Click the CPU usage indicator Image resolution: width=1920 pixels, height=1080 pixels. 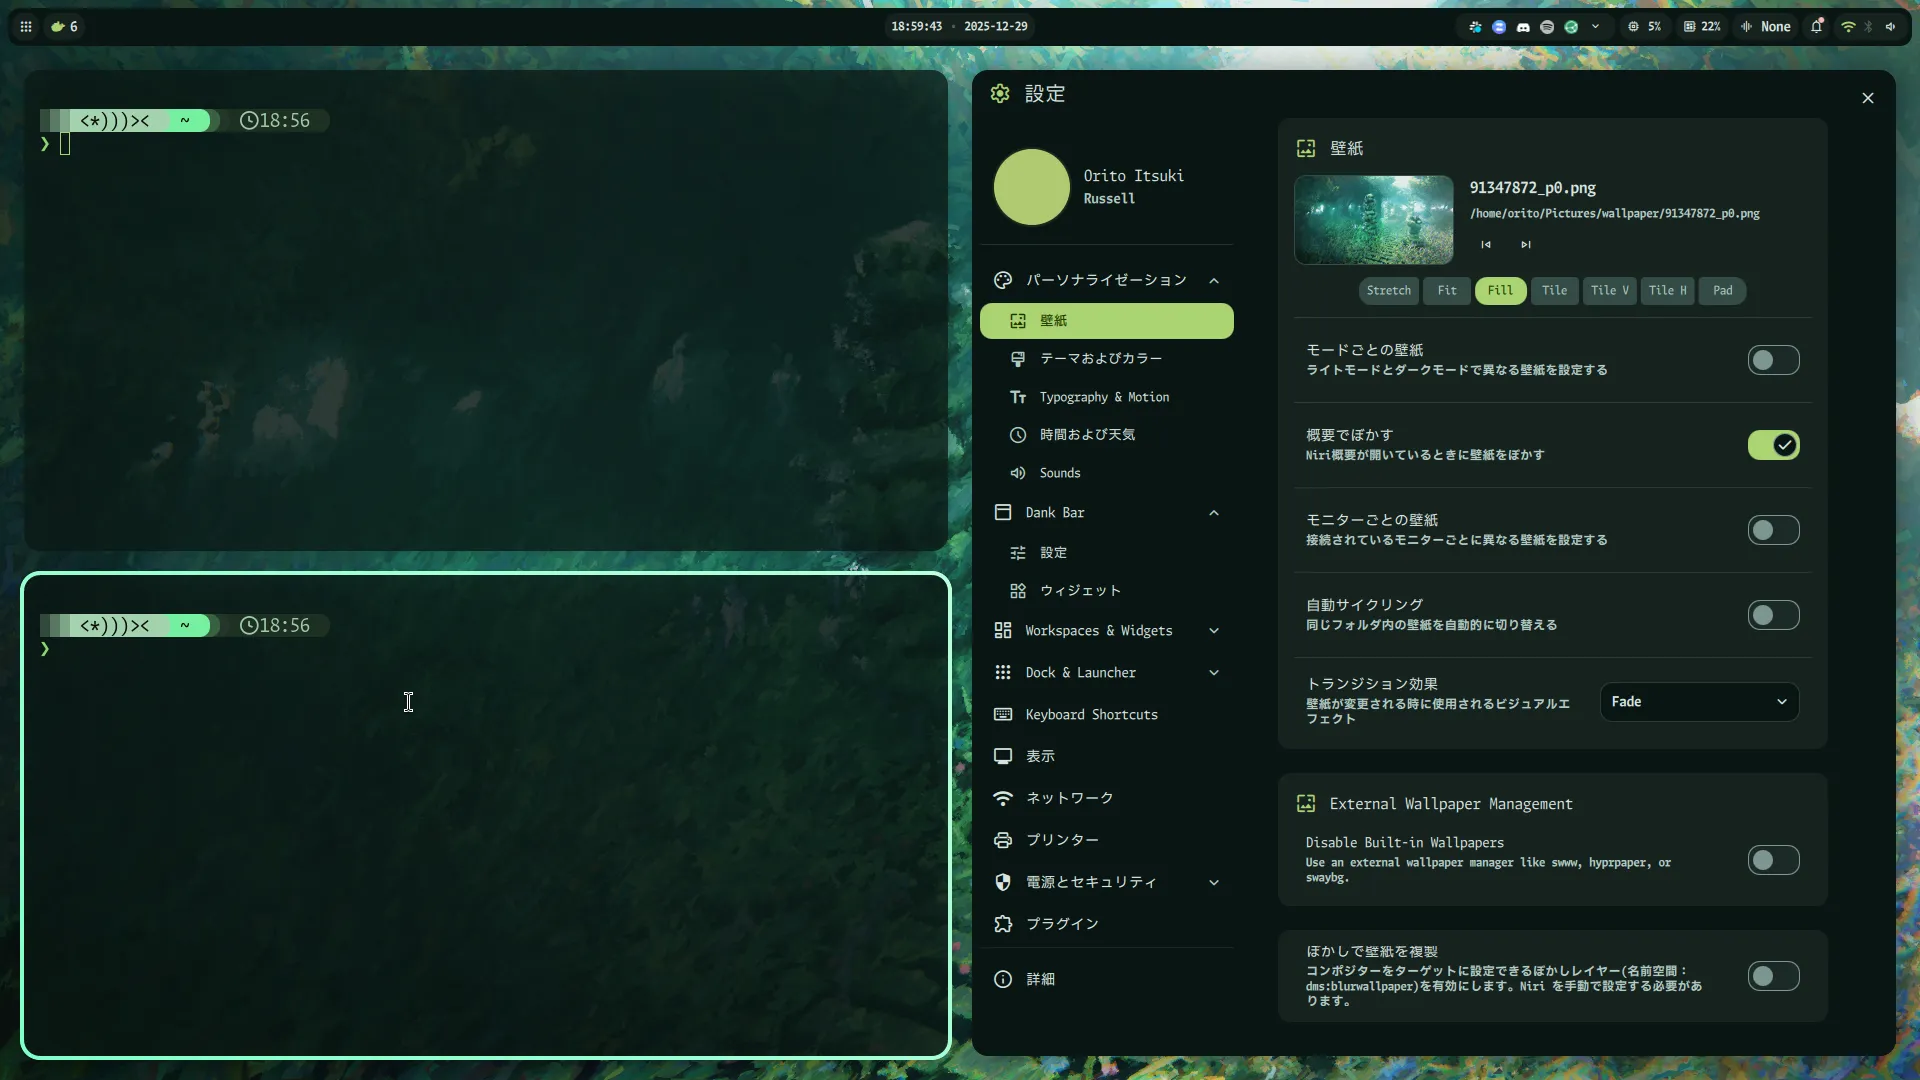(1645, 27)
